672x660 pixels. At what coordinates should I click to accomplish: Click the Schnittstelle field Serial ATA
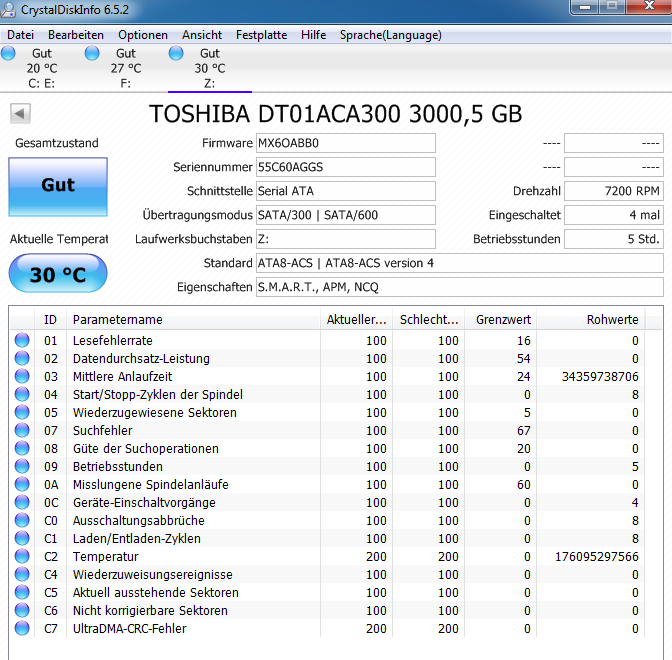coord(346,191)
